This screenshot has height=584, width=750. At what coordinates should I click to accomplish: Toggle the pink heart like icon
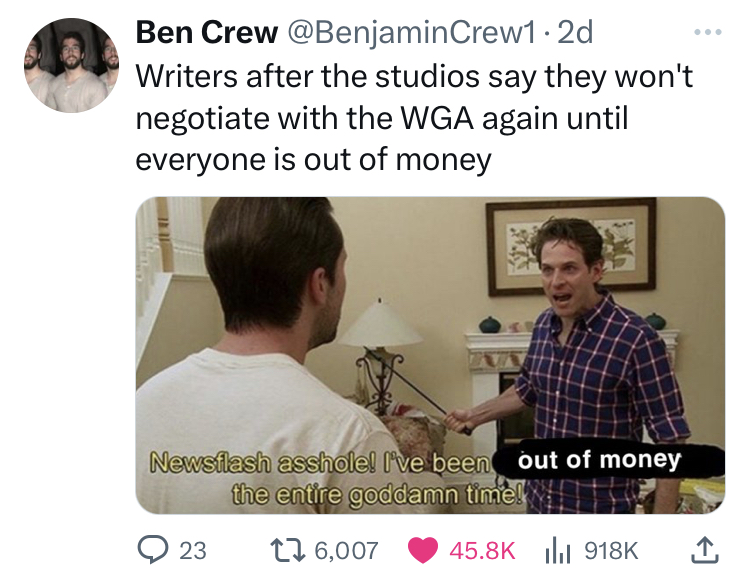click(423, 550)
